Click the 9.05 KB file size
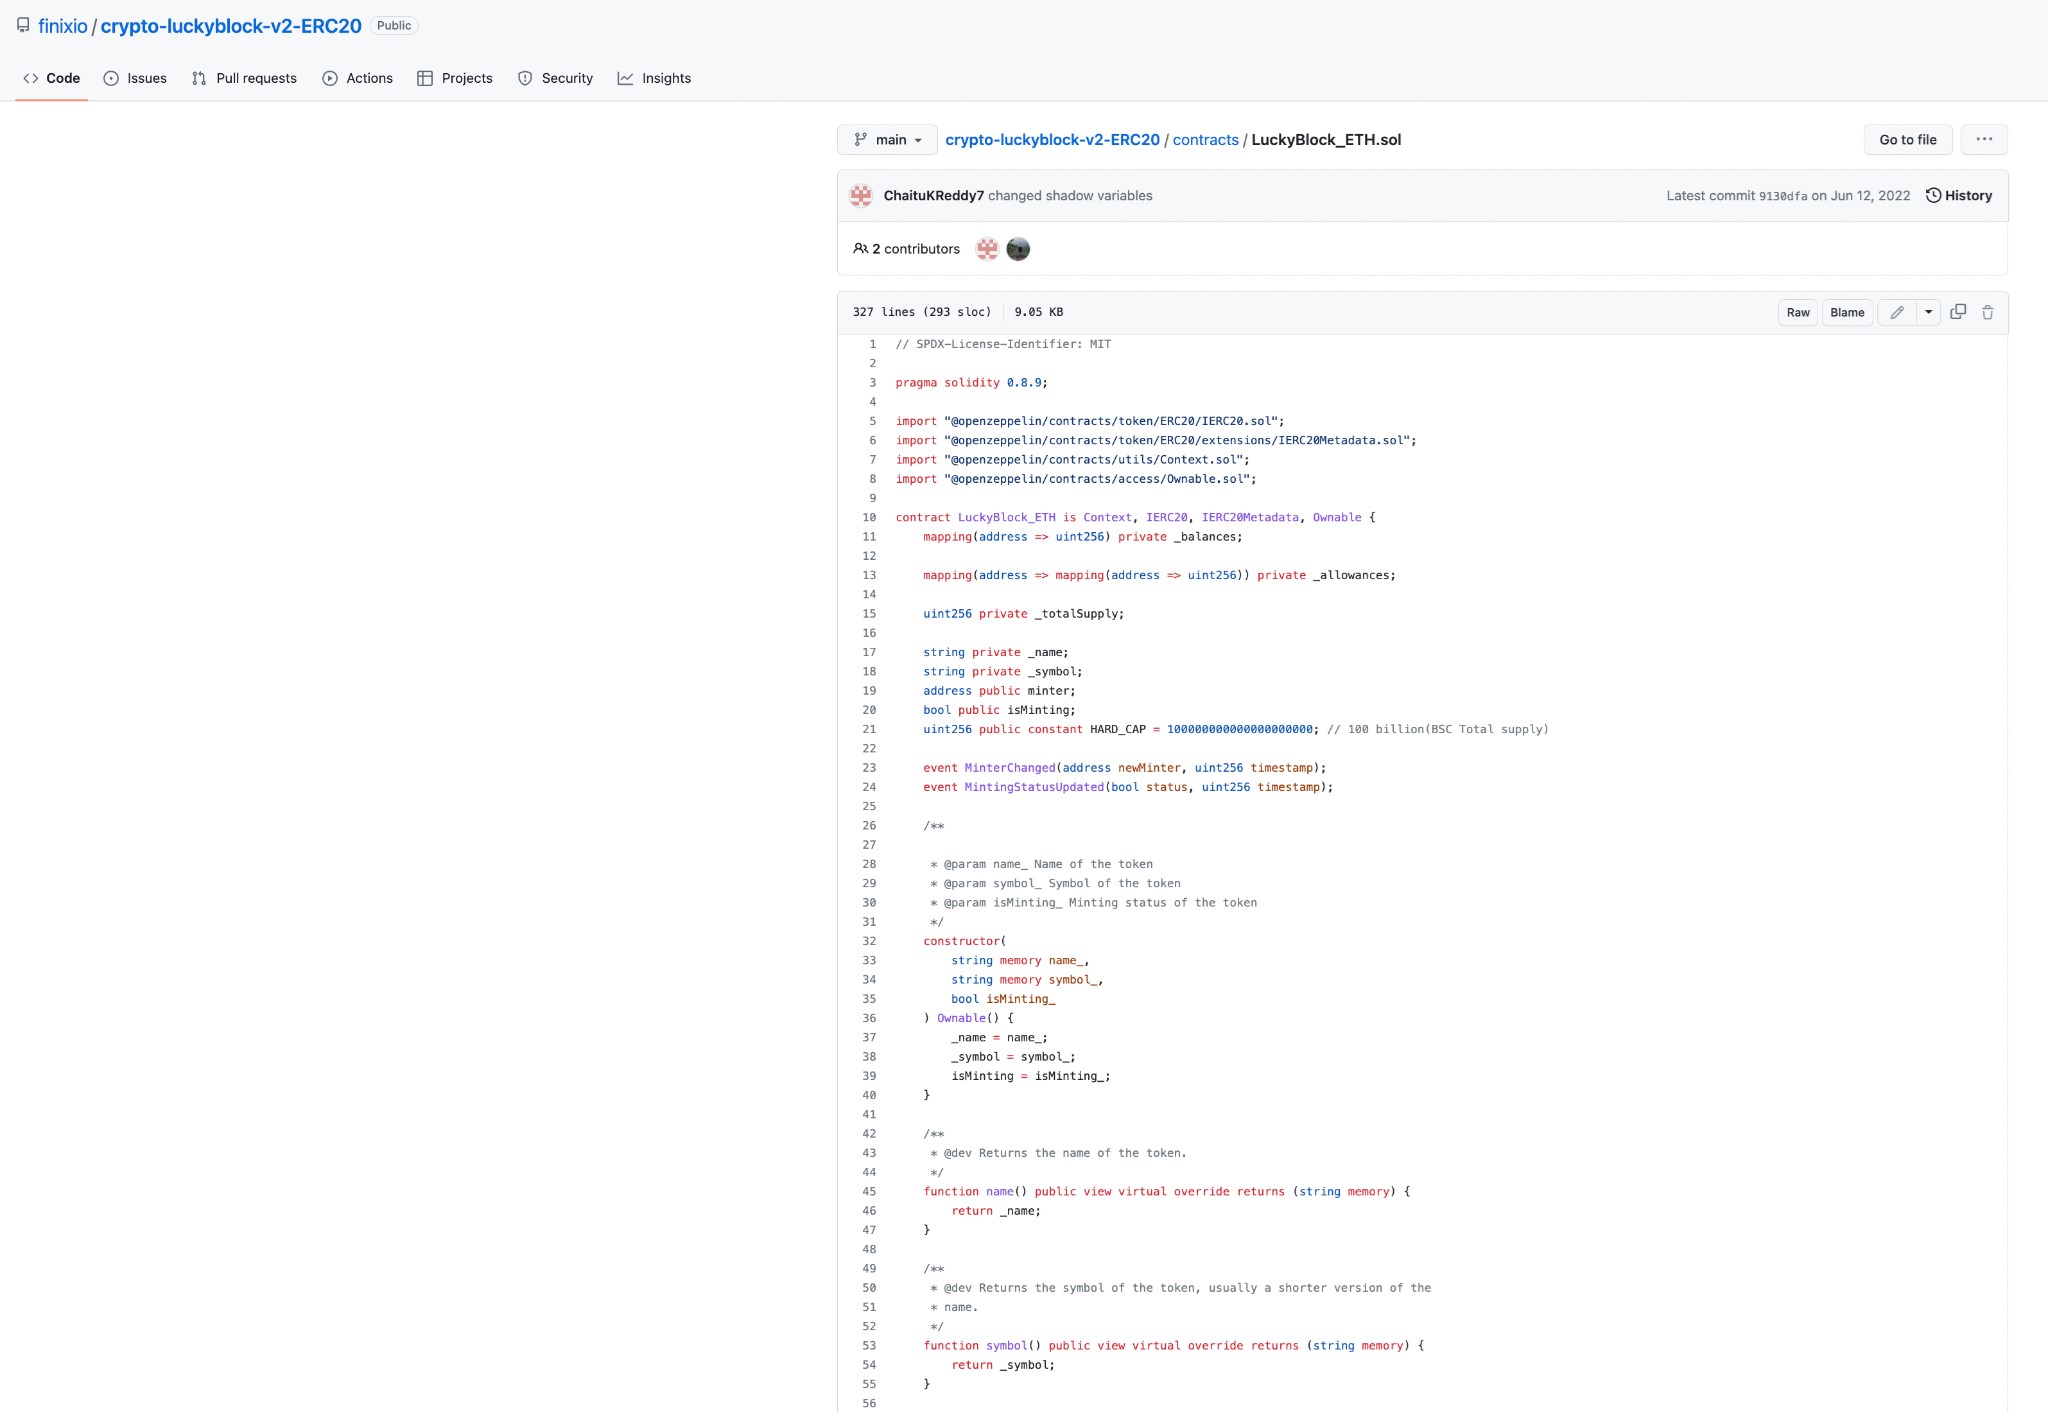Screen dimensions: 2048x1412 click(1039, 312)
